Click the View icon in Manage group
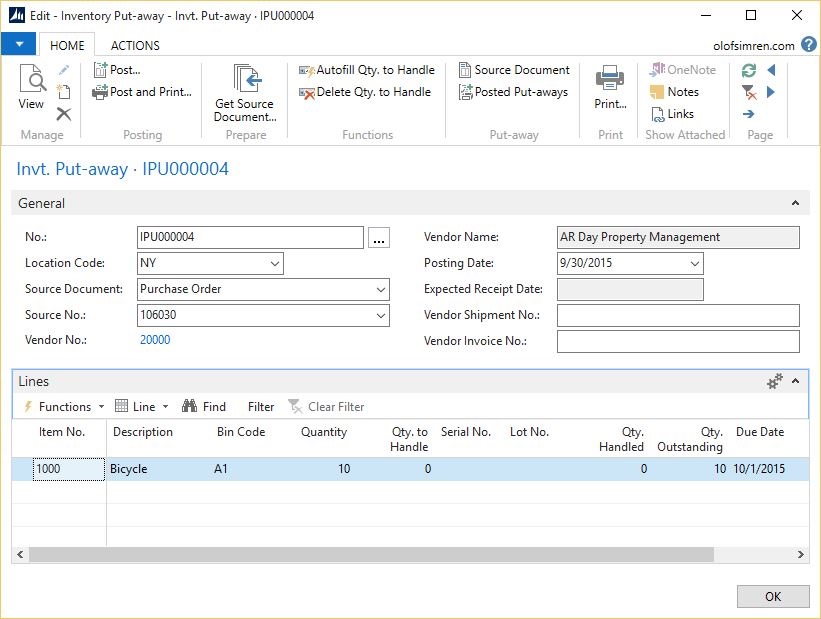 click(x=32, y=86)
